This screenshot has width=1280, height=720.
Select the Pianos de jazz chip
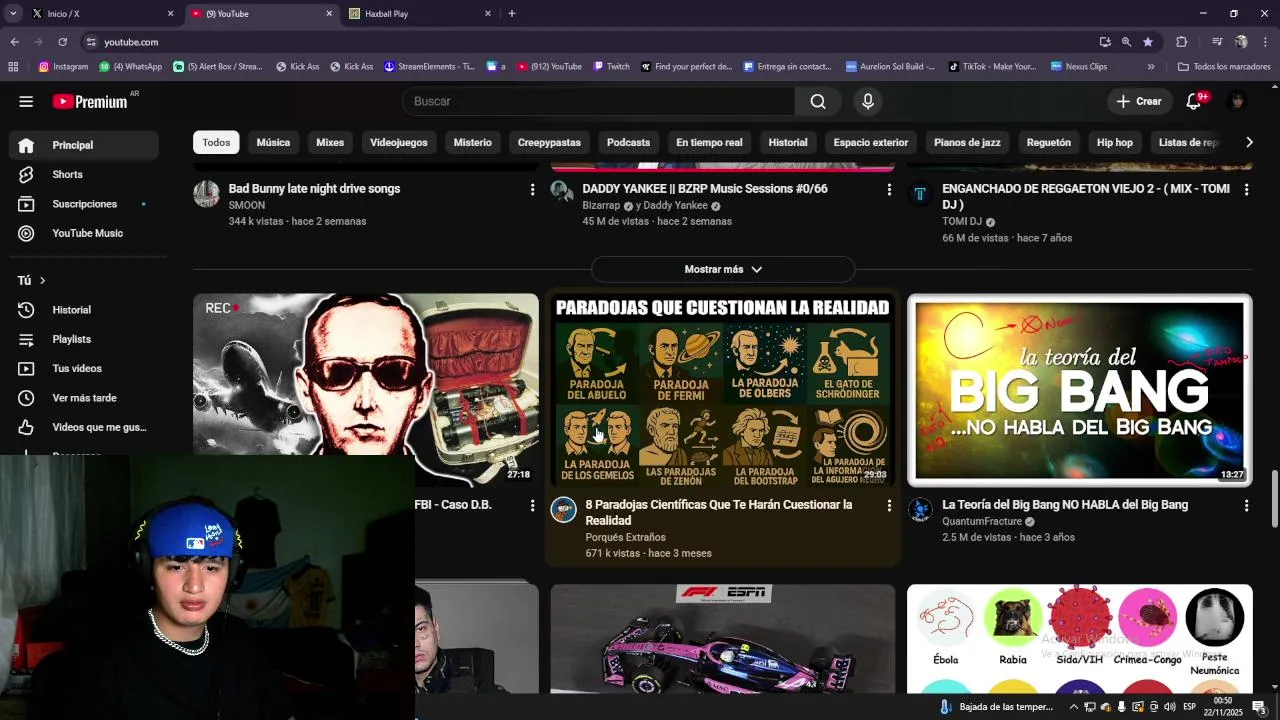[967, 142]
